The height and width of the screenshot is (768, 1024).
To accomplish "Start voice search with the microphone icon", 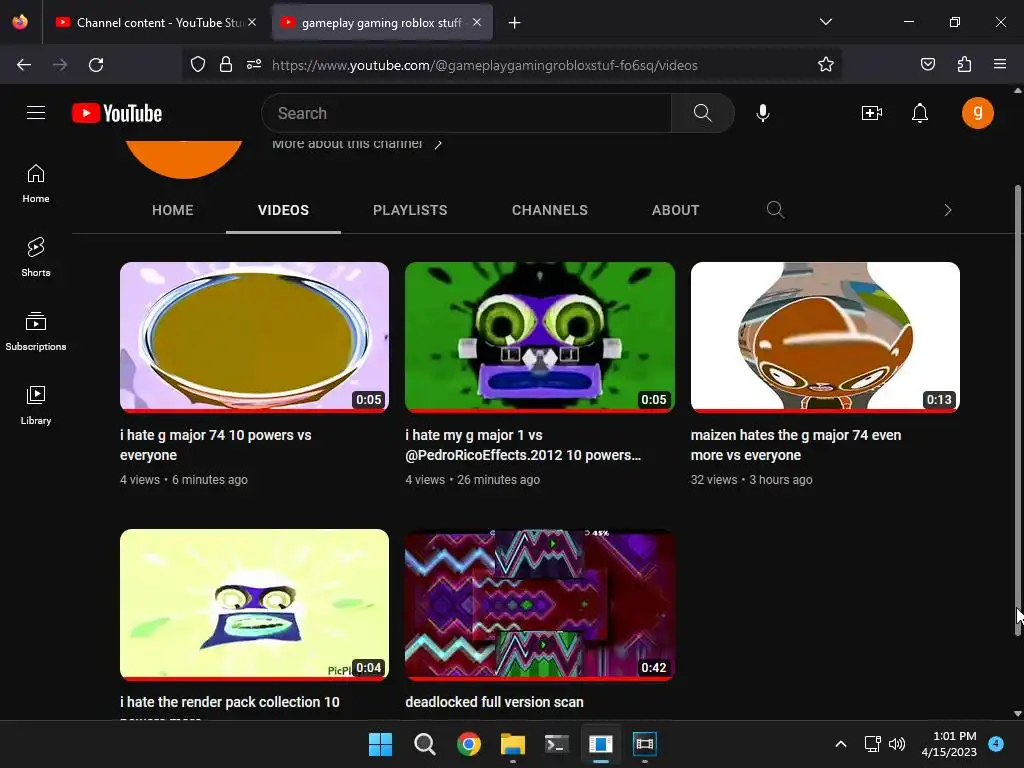I will 763,113.
